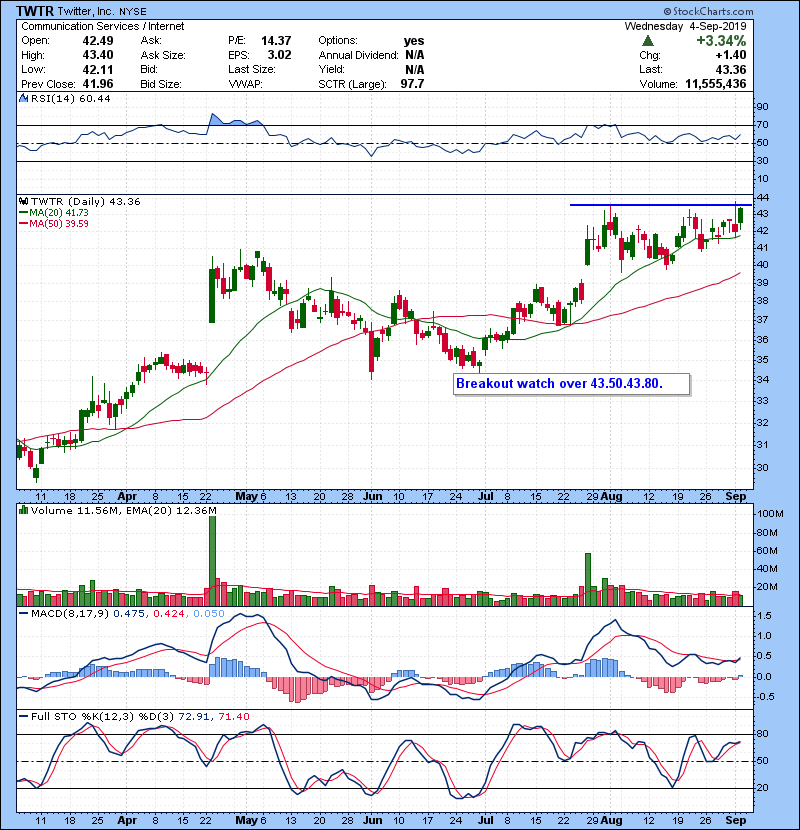Viewport: 800px width, 830px height.
Task: Click the TWTR (Daily) 43.36 chart label
Action: pos(86,202)
